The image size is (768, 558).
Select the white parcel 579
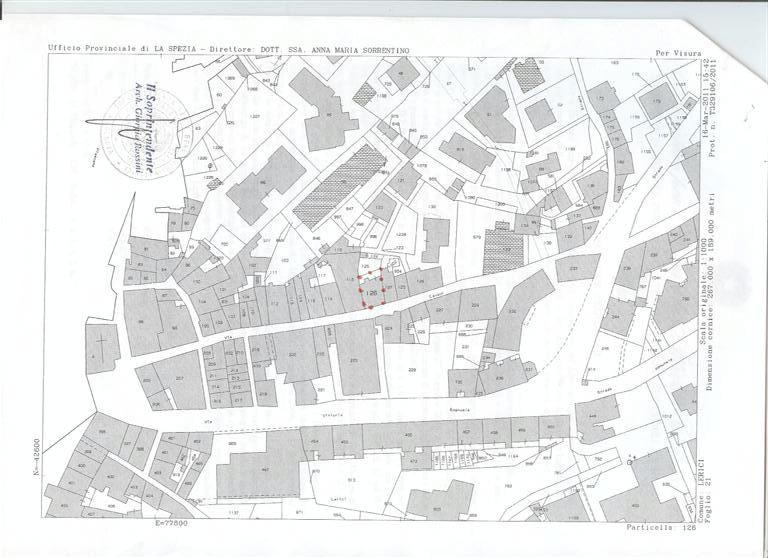476,237
